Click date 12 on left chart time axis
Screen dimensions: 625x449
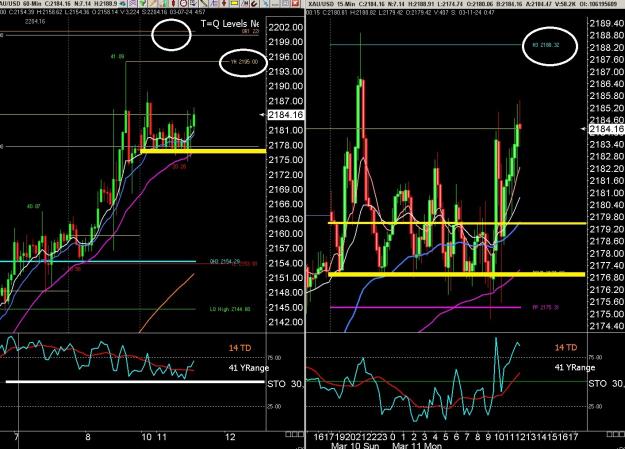(230, 437)
